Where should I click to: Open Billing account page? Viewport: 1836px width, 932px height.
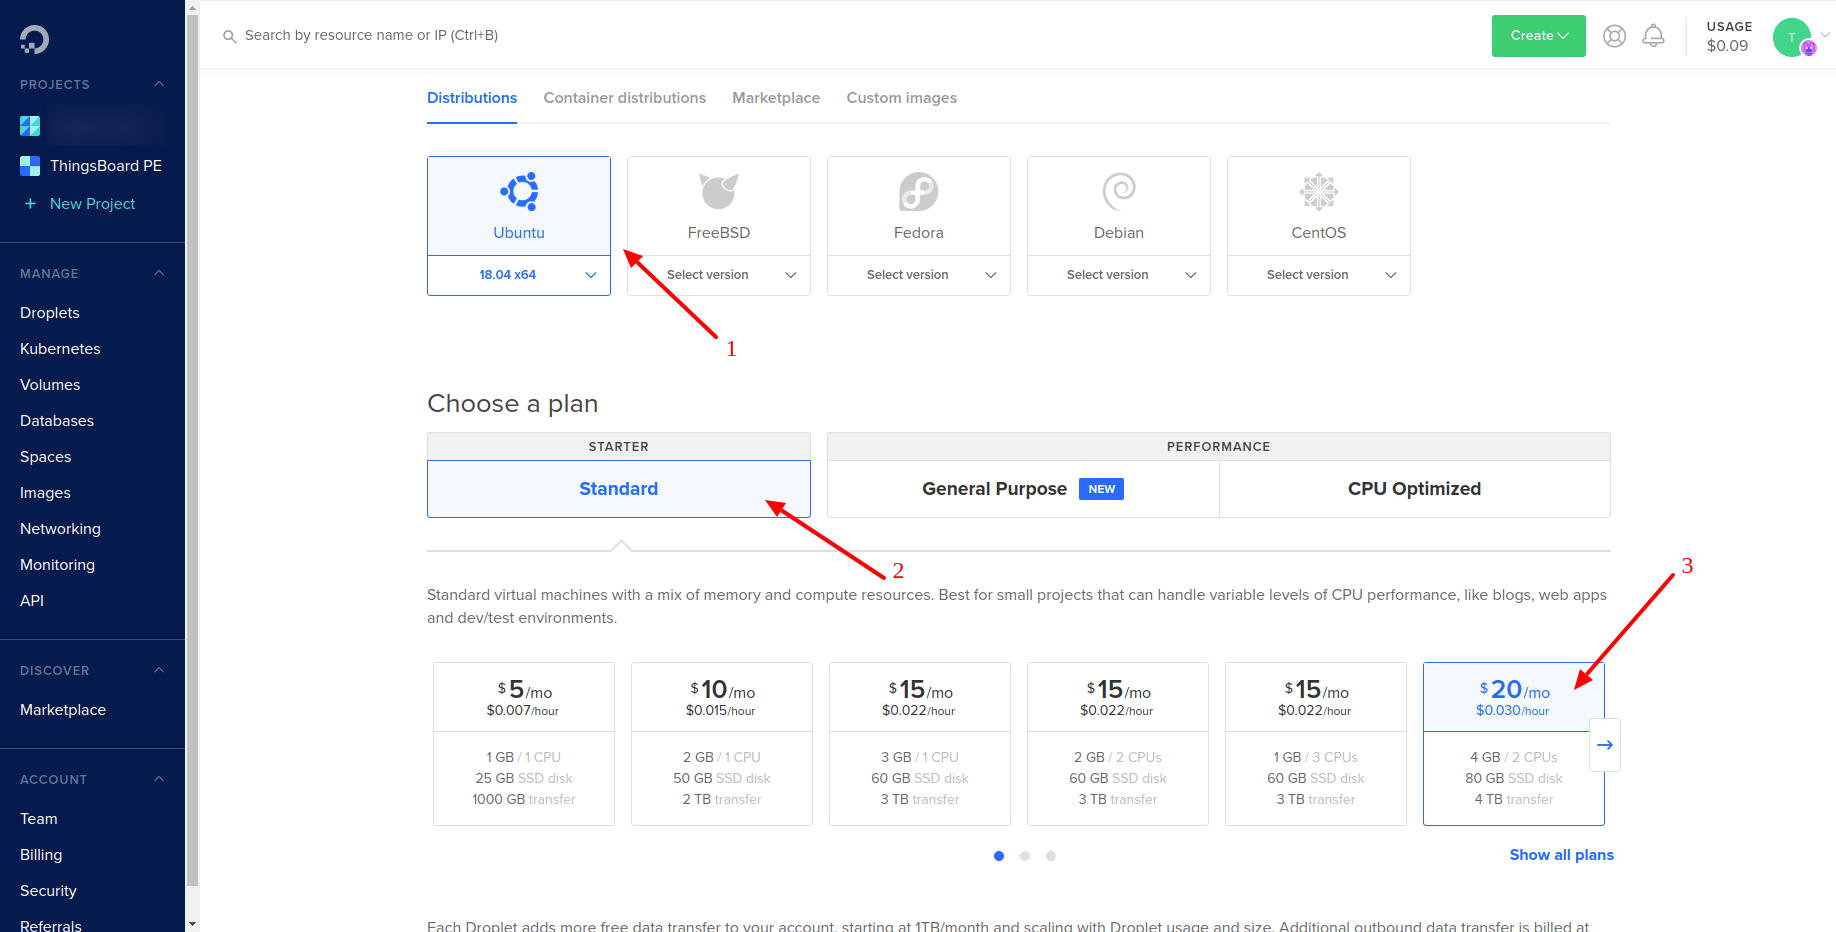point(41,855)
